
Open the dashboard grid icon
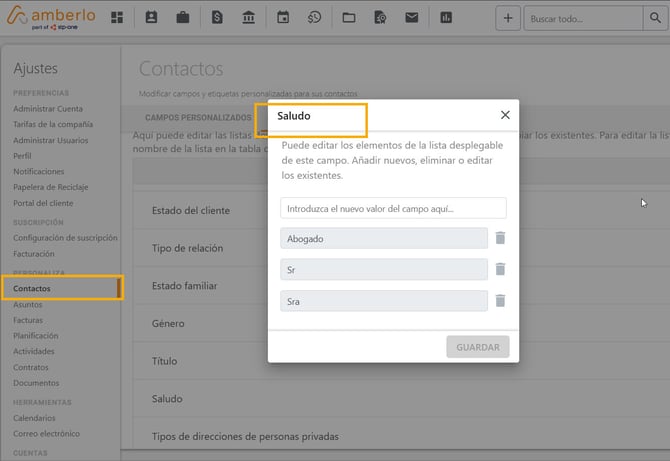(x=117, y=18)
